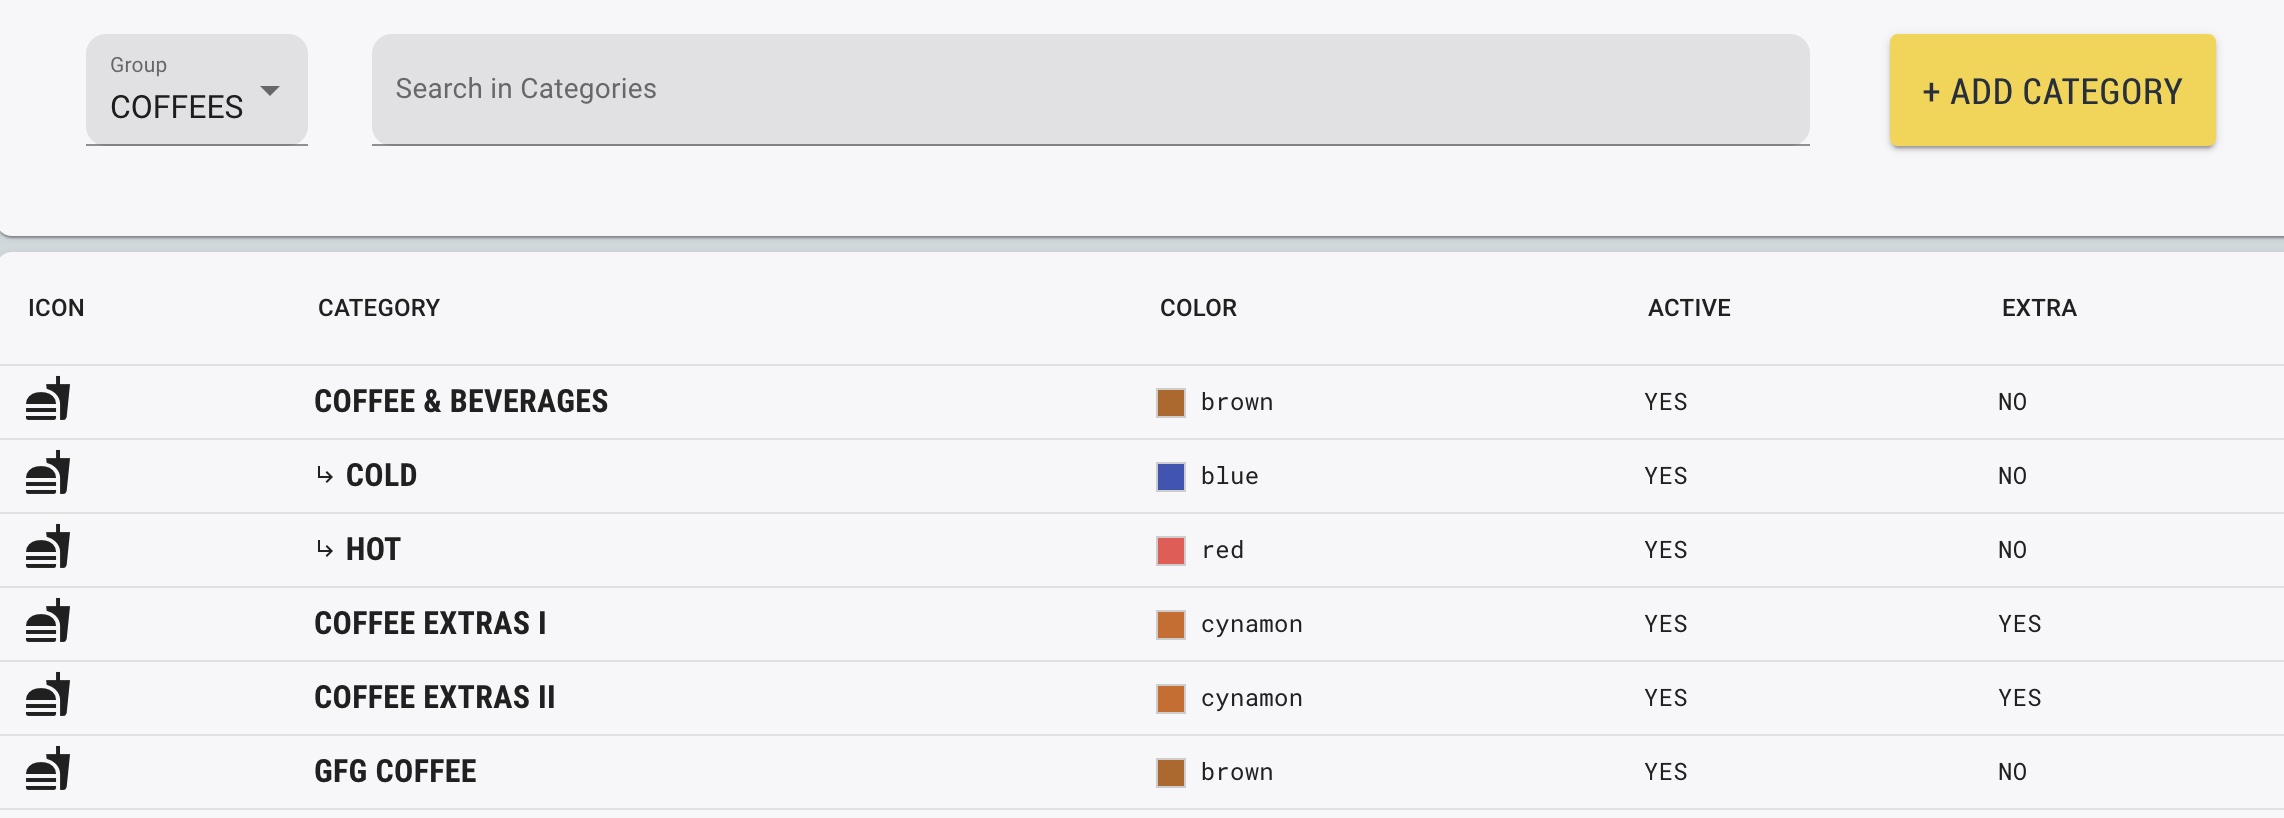Sort by the ACTIVE column header
Image resolution: width=2284 pixels, height=818 pixels.
(x=1689, y=308)
